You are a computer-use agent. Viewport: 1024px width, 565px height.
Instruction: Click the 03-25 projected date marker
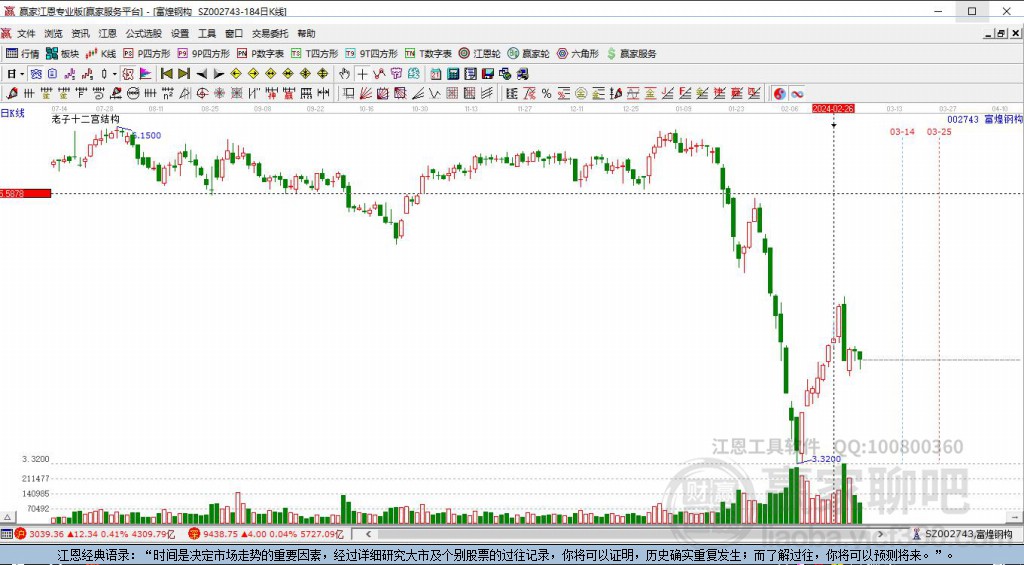(939, 132)
